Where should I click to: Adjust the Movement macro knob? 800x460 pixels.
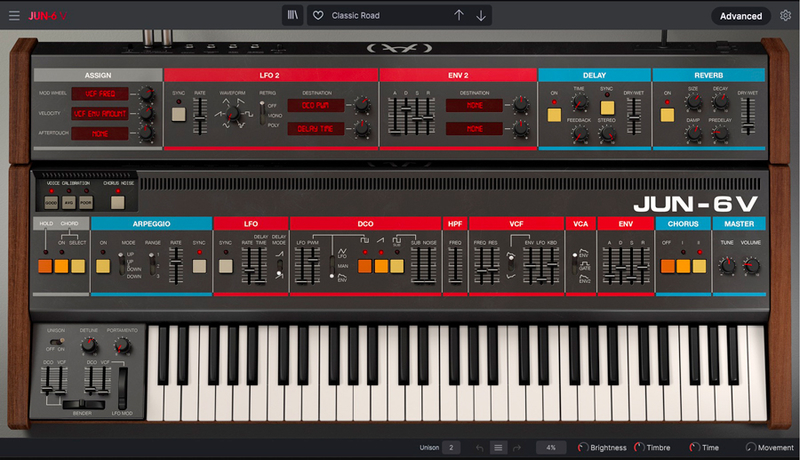(750, 447)
